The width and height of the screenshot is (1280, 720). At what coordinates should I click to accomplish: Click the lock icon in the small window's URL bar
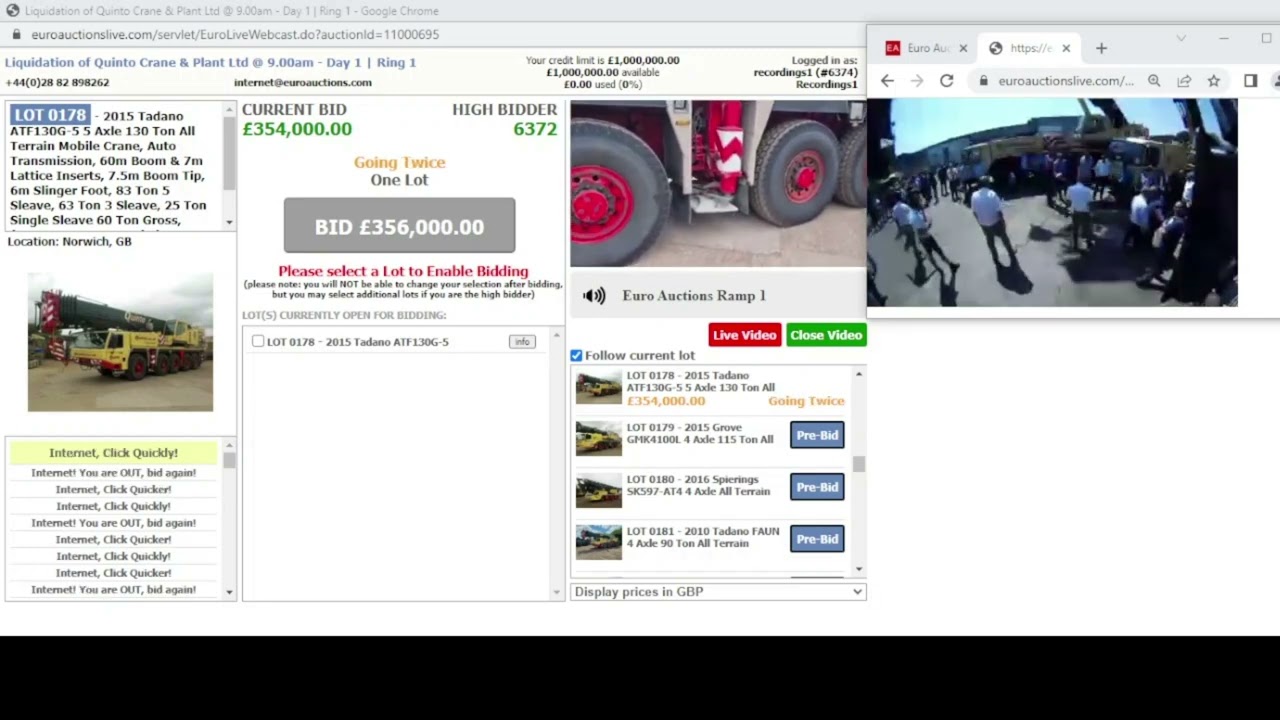click(984, 81)
